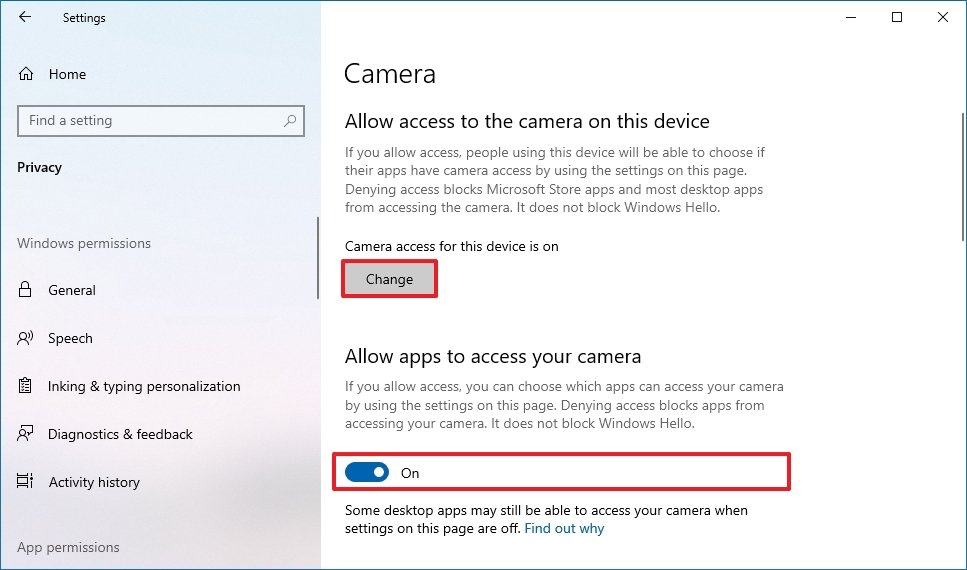This screenshot has width=967, height=570.
Task: Open the General privacy settings
Action: click(72, 290)
